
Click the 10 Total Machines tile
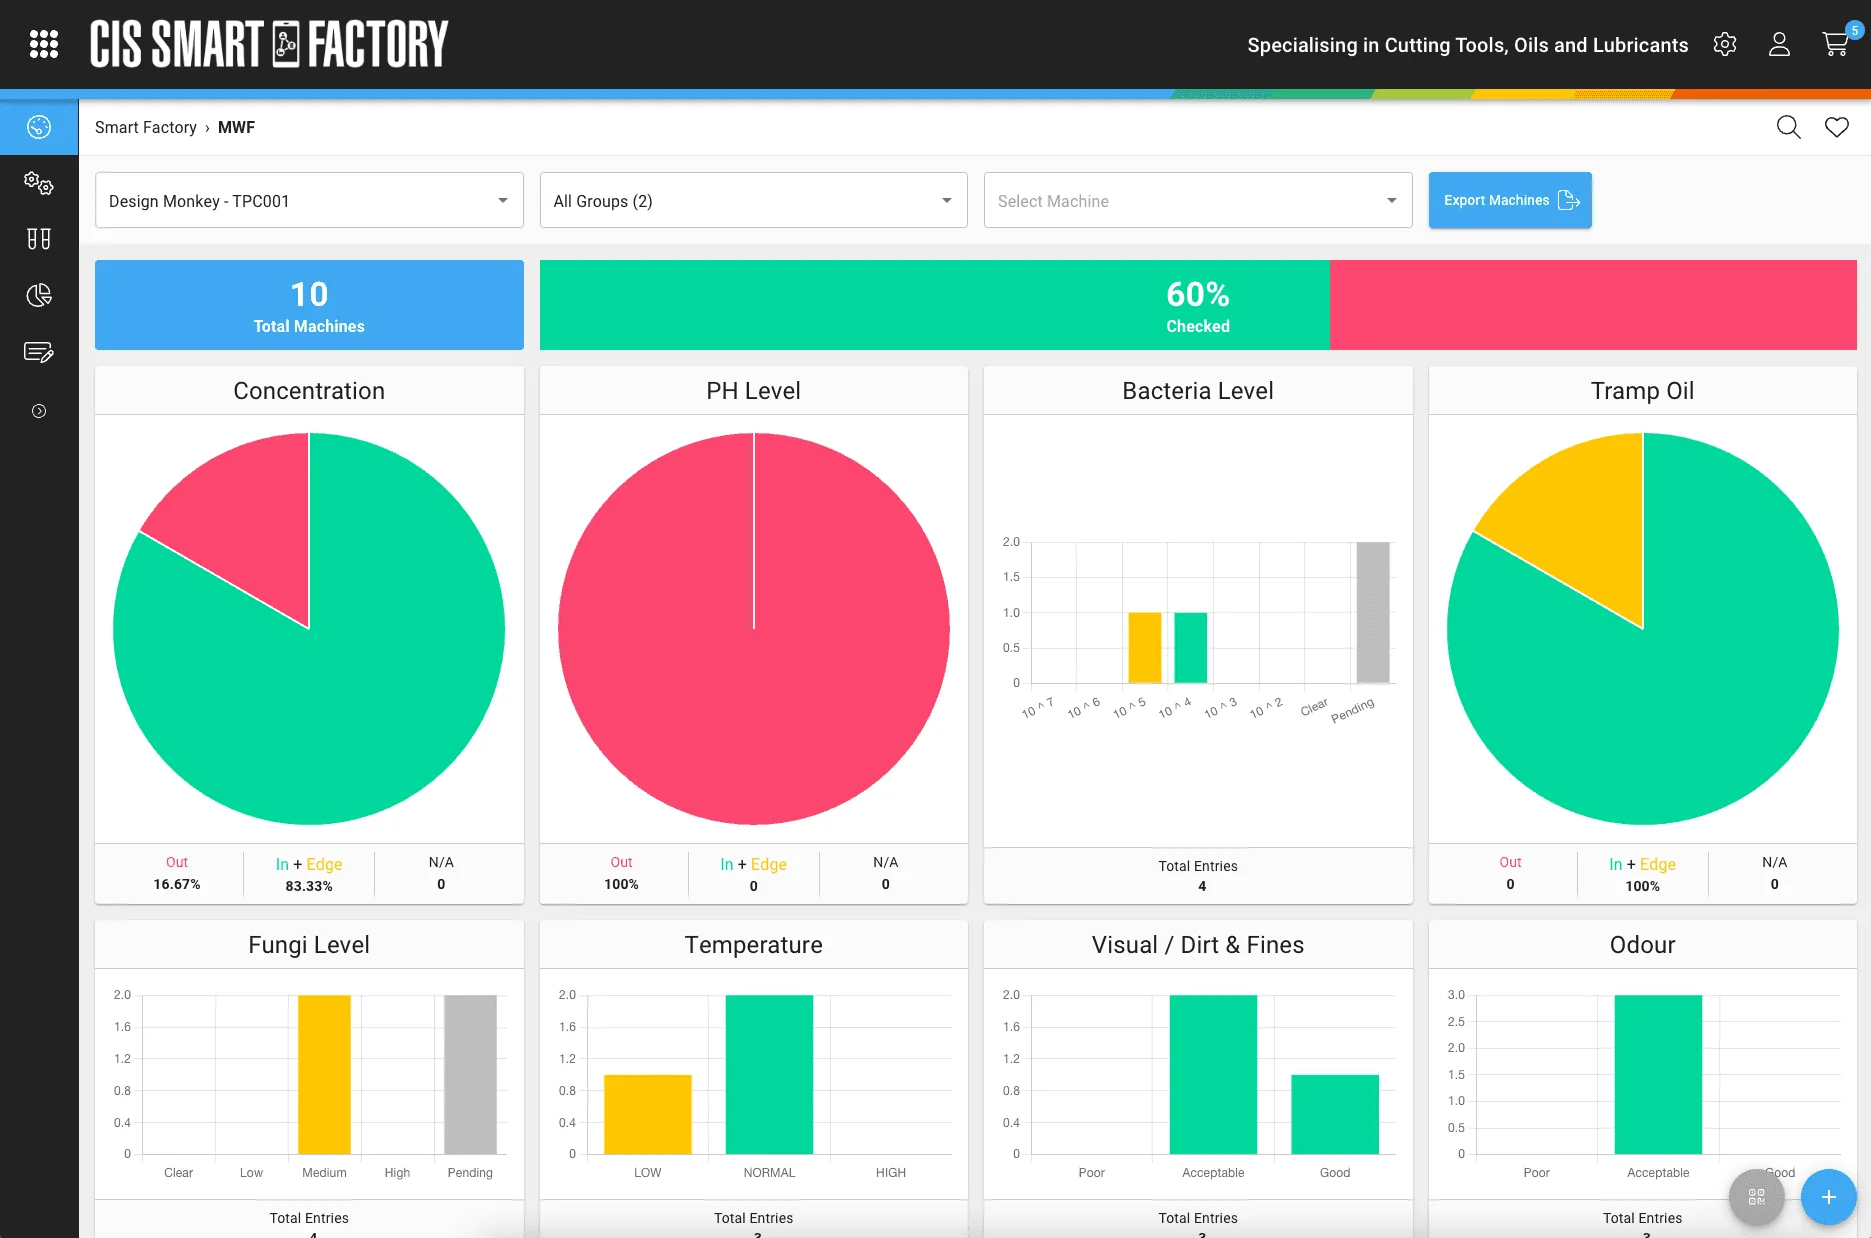click(x=309, y=305)
